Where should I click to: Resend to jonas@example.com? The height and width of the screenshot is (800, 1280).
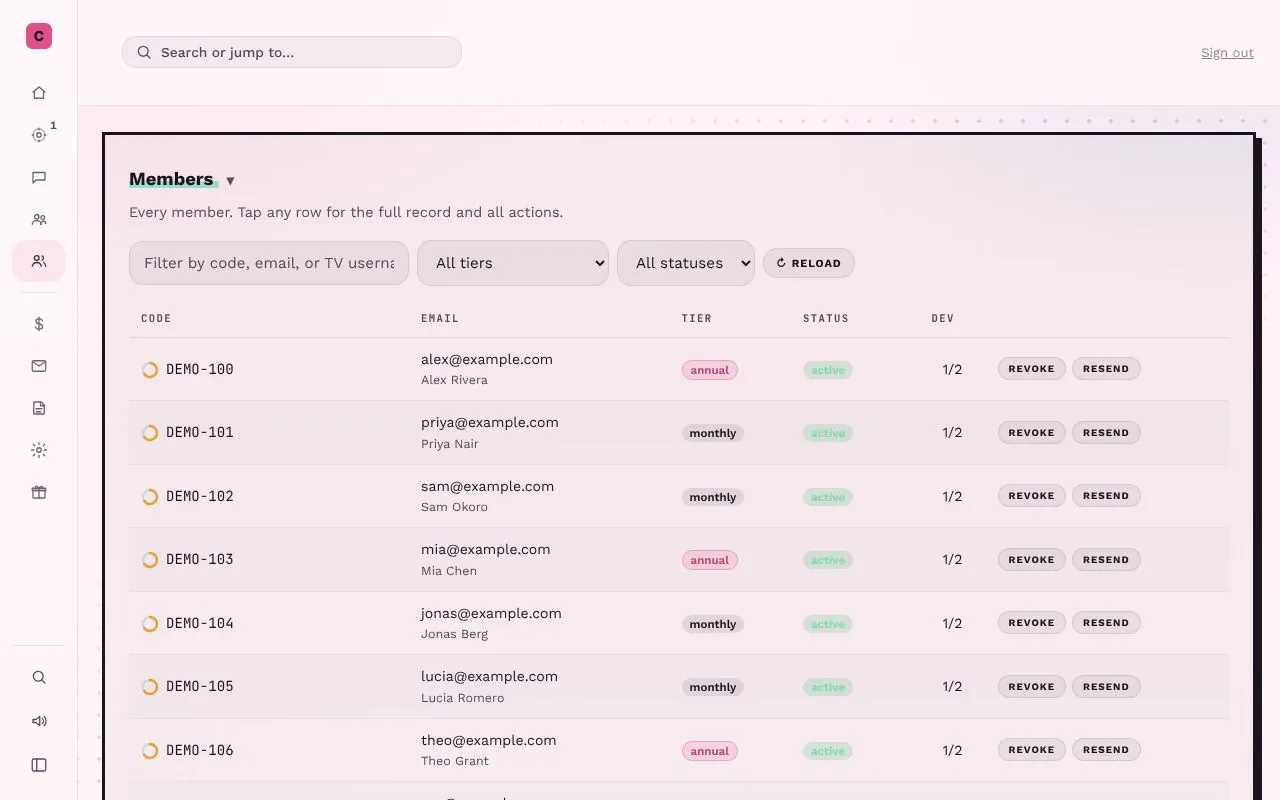click(x=1106, y=623)
